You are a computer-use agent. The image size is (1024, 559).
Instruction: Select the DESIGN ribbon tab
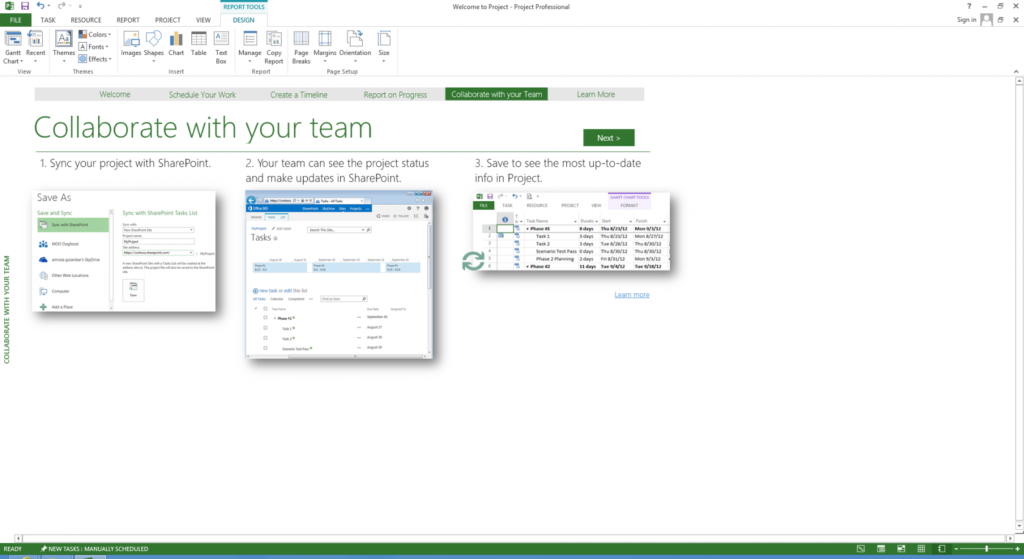[x=244, y=20]
